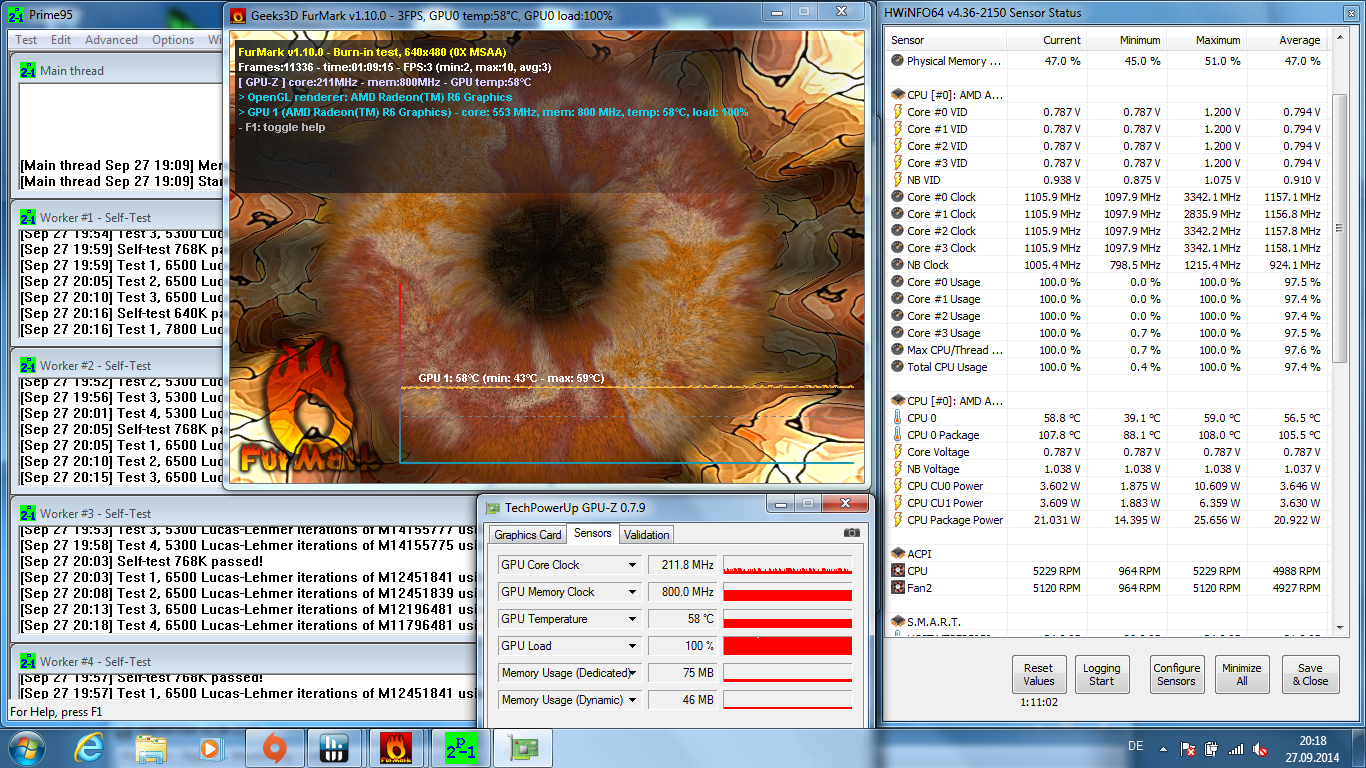Screen dimensions: 1366x768
Task: Click the Fan2 sensor icon under ACPI
Action: [897, 588]
